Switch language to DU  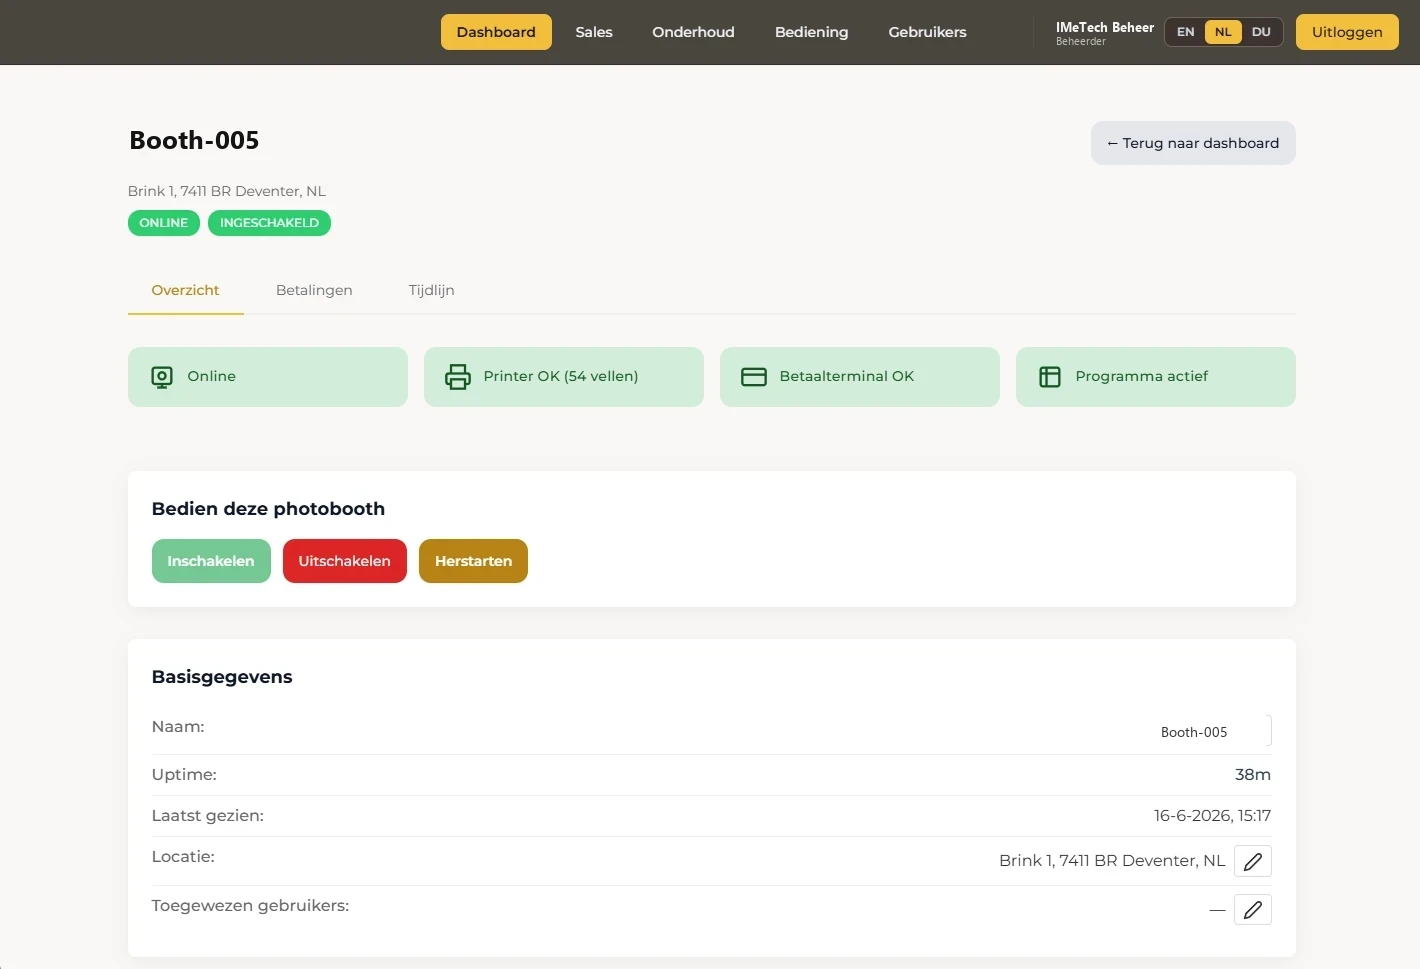tap(1261, 32)
